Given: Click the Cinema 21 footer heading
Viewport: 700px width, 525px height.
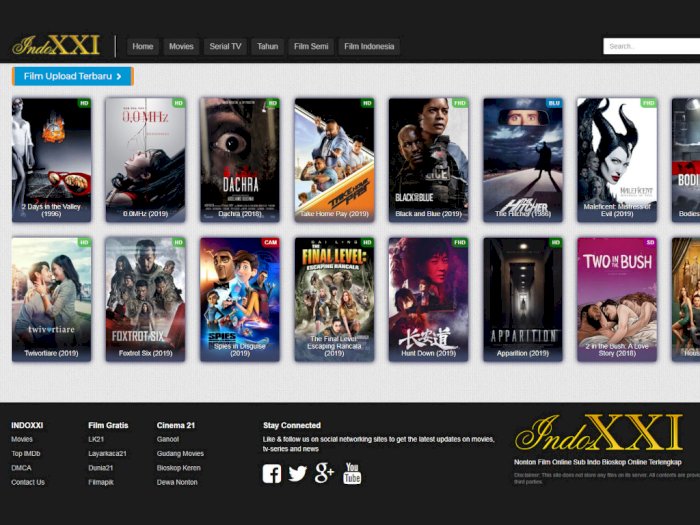Looking at the screenshot, I should (176, 425).
